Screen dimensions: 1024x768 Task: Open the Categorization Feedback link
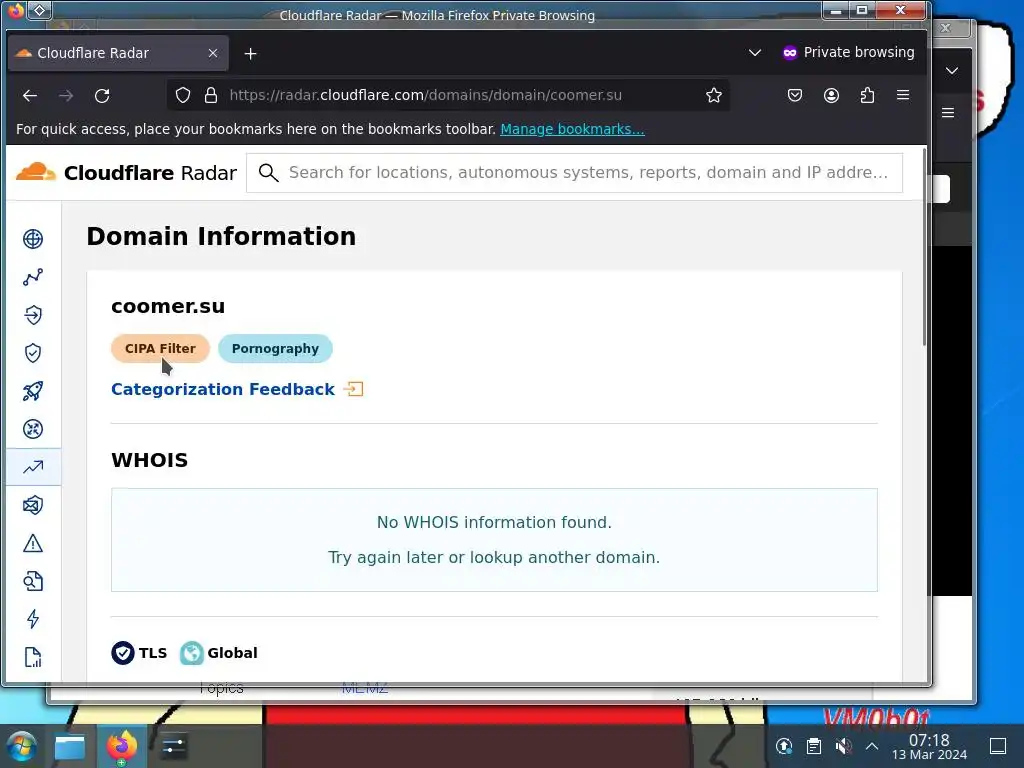[223, 389]
